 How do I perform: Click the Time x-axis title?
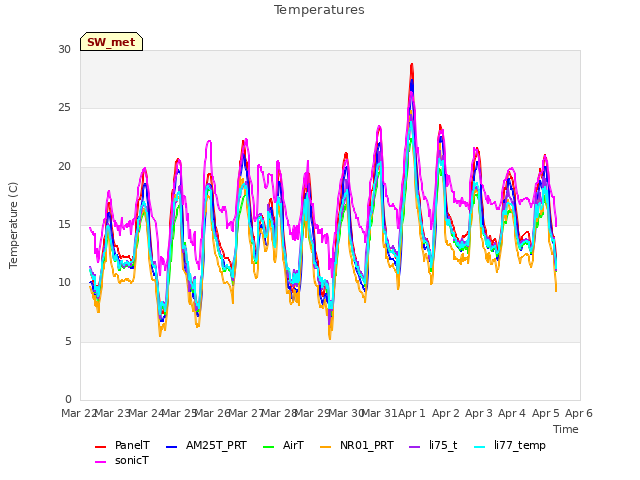pyautogui.click(x=566, y=429)
